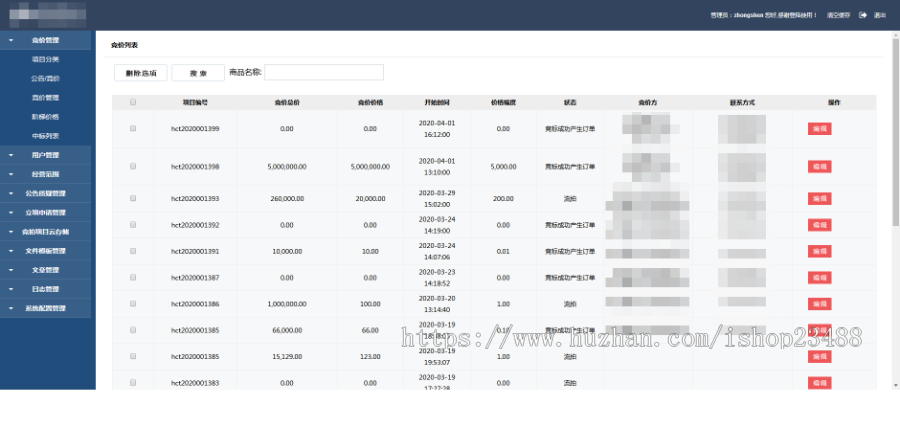
Task: Click the scrollbar down arrow
Action: 896,385
